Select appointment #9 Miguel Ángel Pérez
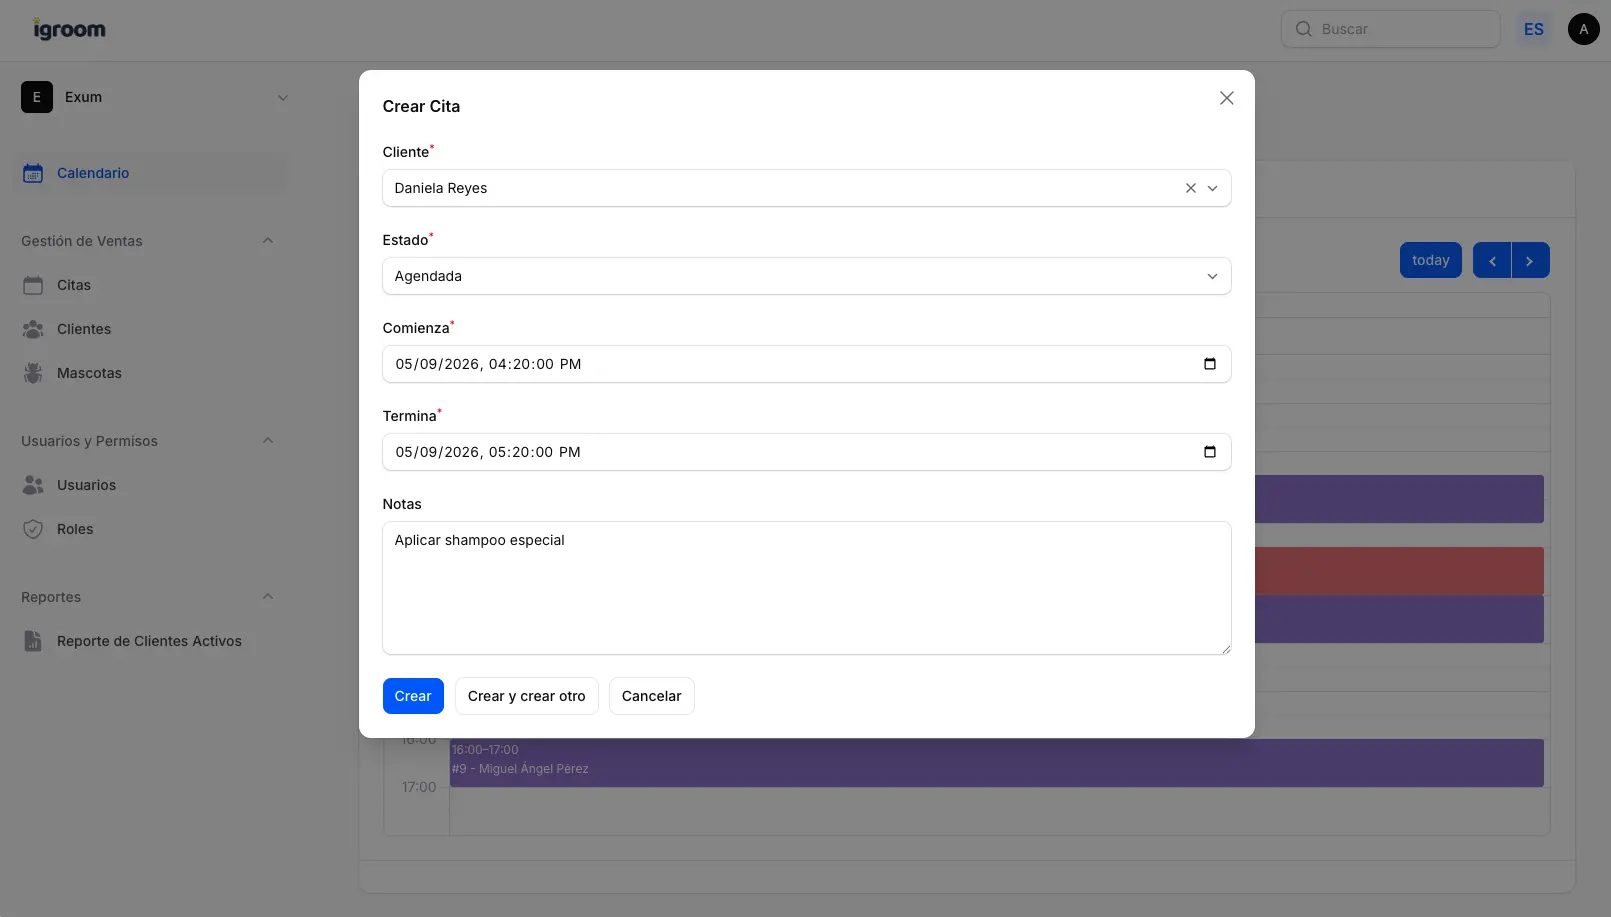 pyautogui.click(x=996, y=763)
